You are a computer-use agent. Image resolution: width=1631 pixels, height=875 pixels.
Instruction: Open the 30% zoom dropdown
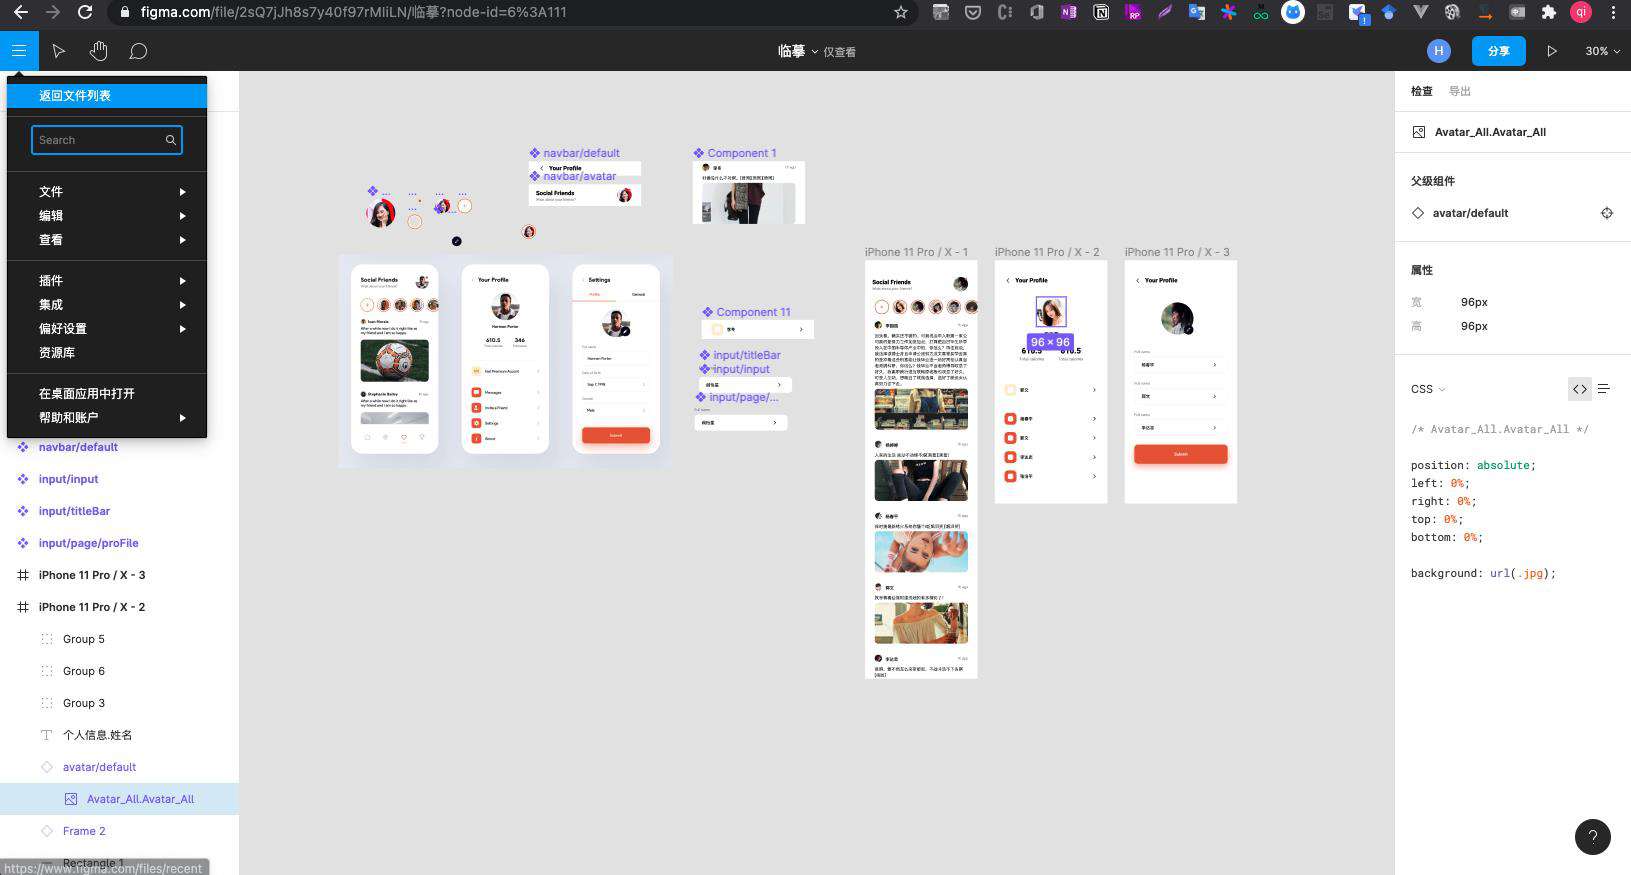(x=1602, y=51)
